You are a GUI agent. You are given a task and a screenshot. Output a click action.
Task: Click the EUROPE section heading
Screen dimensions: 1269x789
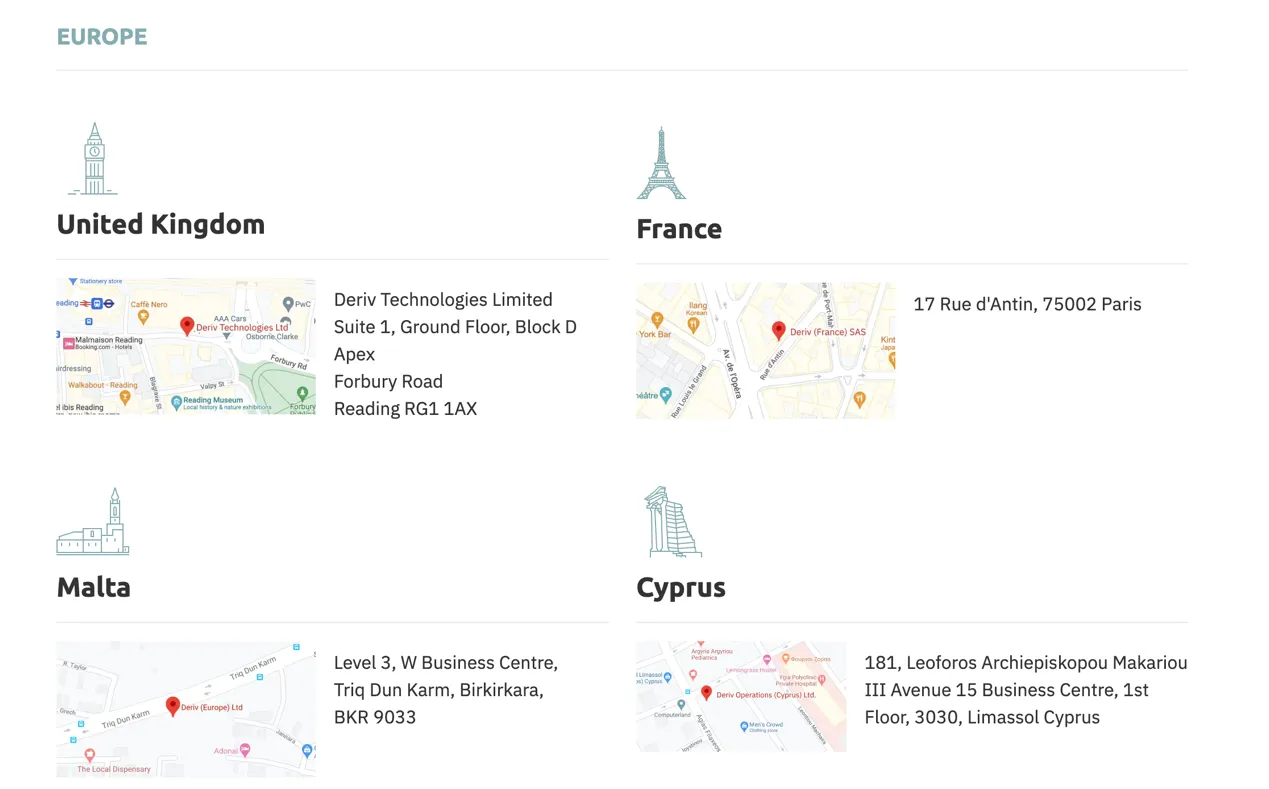tap(102, 37)
